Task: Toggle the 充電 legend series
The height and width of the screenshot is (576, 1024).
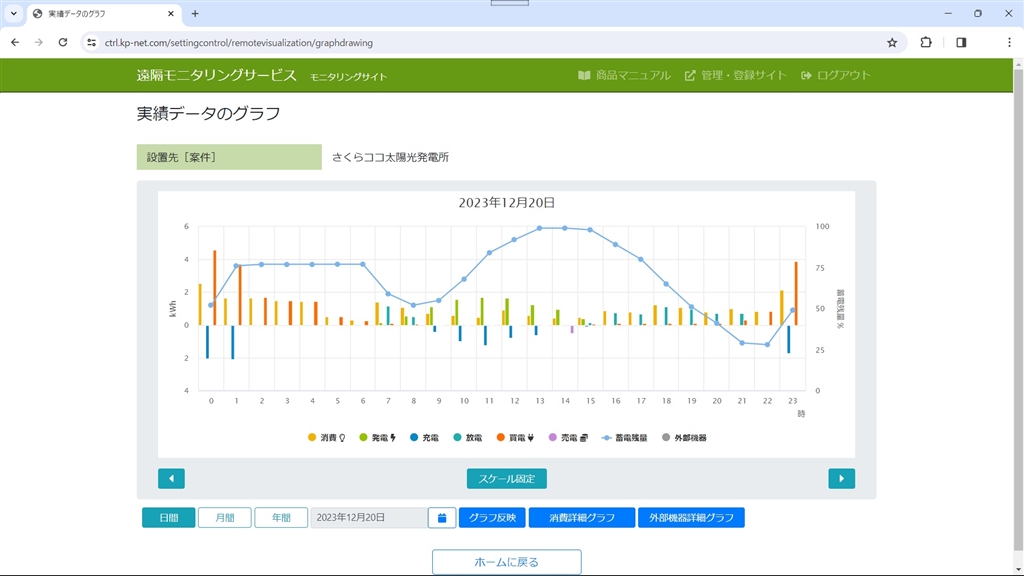Action: (424, 438)
